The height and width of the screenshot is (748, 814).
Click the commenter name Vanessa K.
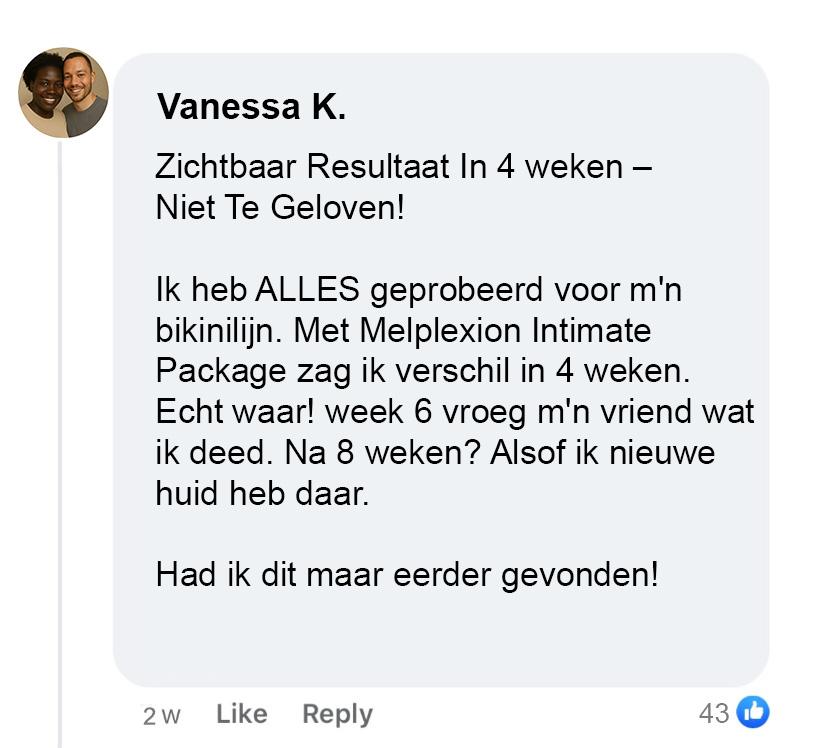click(x=251, y=107)
